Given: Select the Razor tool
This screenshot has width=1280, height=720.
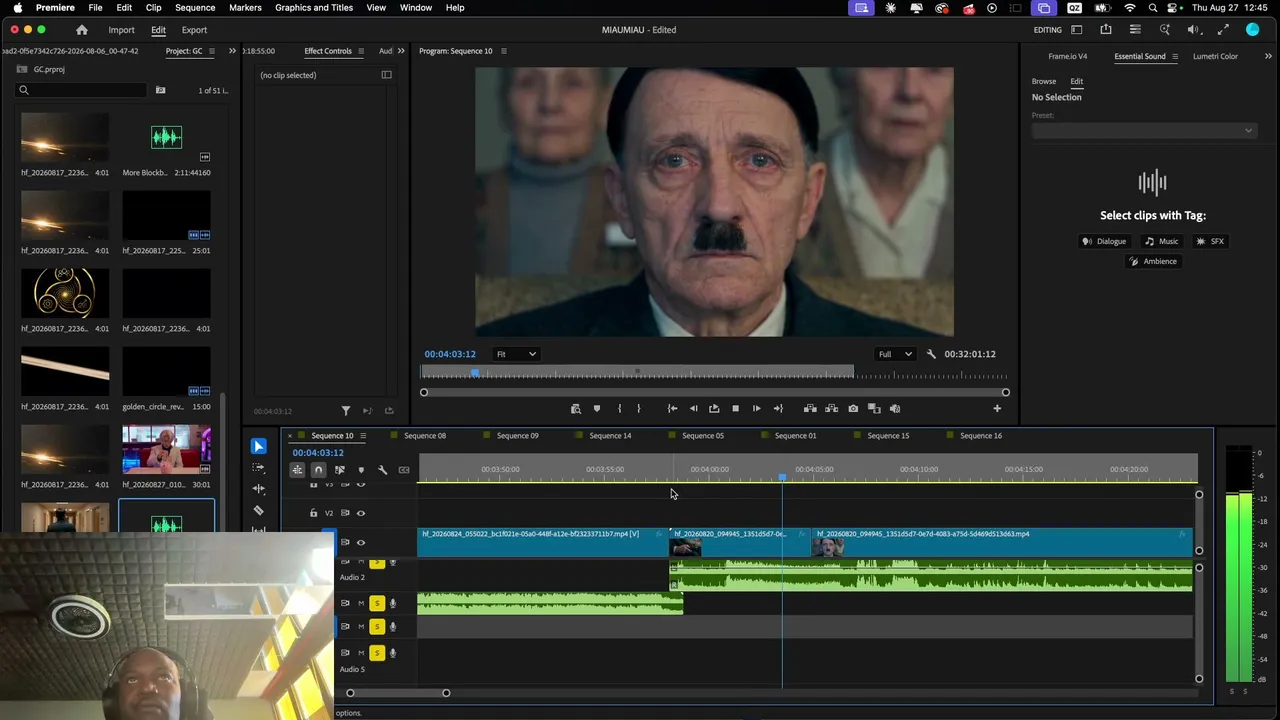Looking at the screenshot, I should pyautogui.click(x=259, y=511).
